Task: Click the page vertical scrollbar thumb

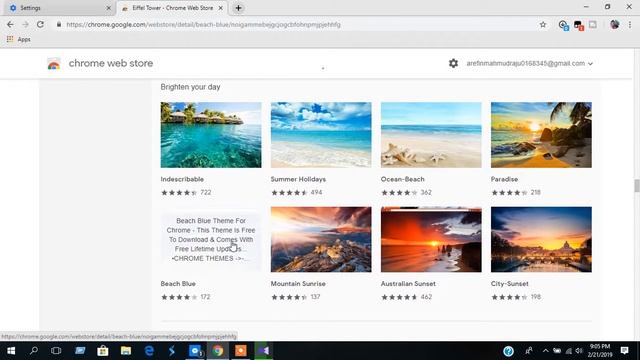Action: (x=636, y=185)
